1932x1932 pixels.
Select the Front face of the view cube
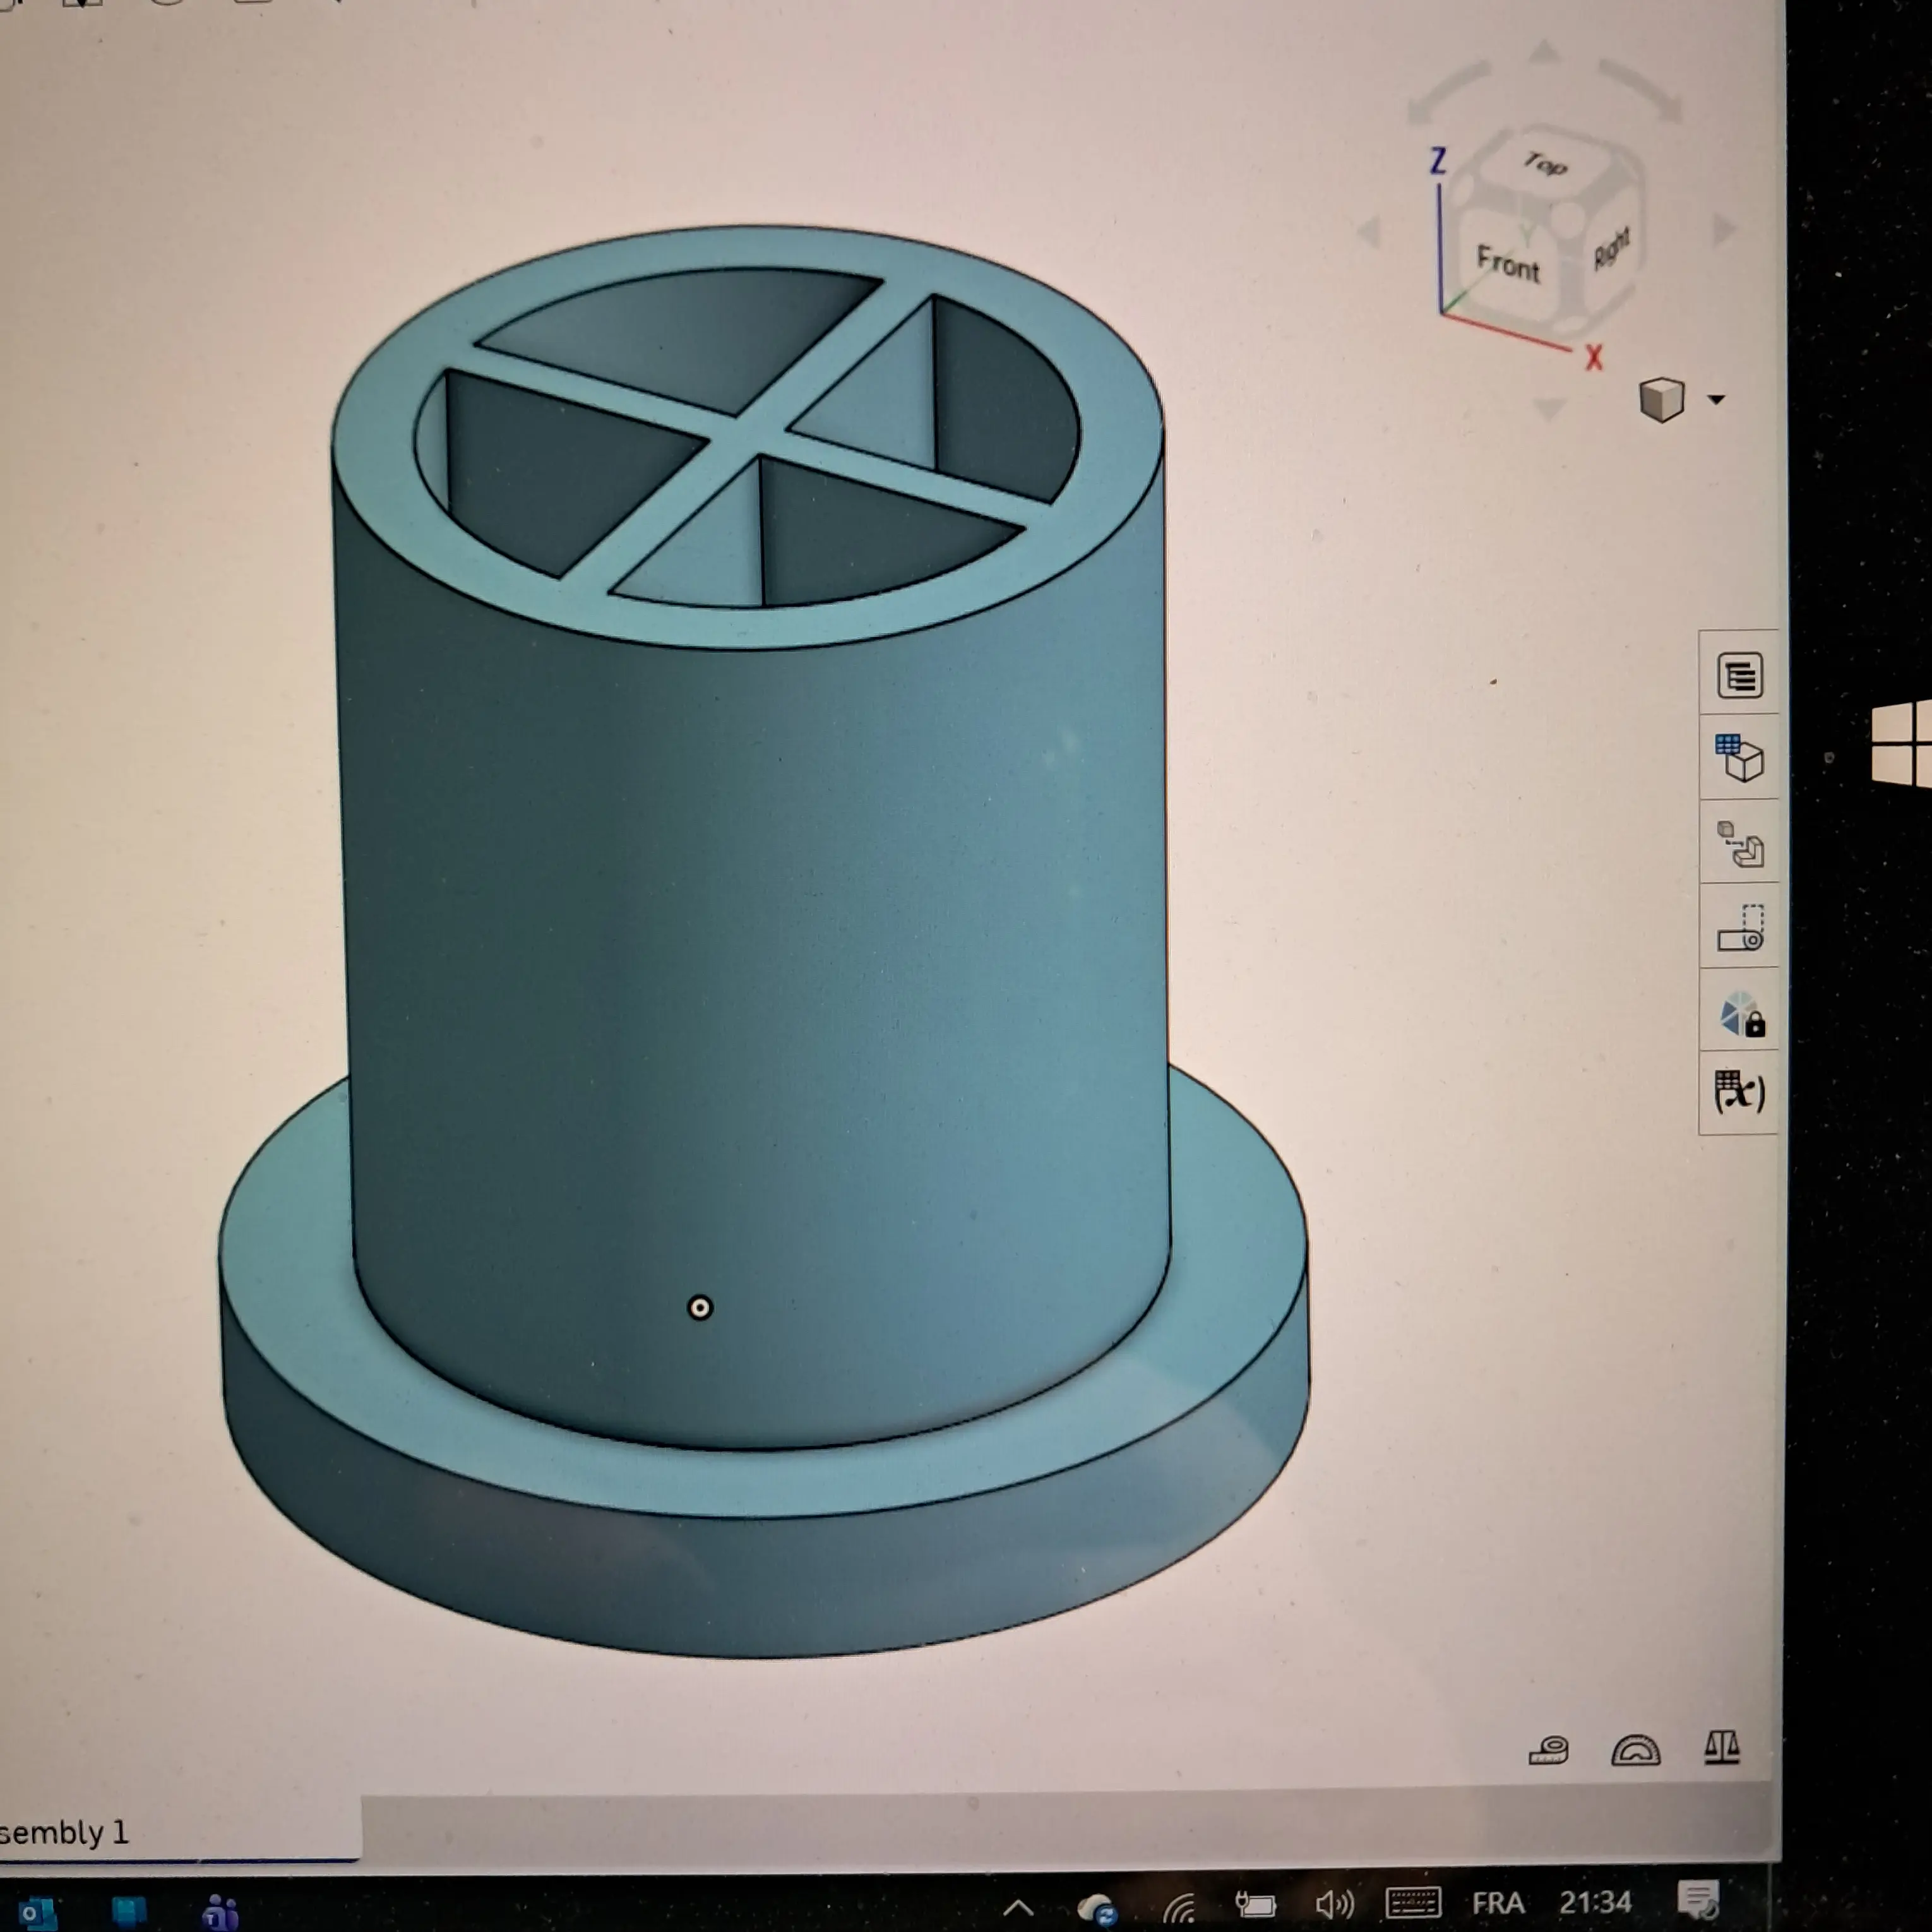click(1508, 264)
